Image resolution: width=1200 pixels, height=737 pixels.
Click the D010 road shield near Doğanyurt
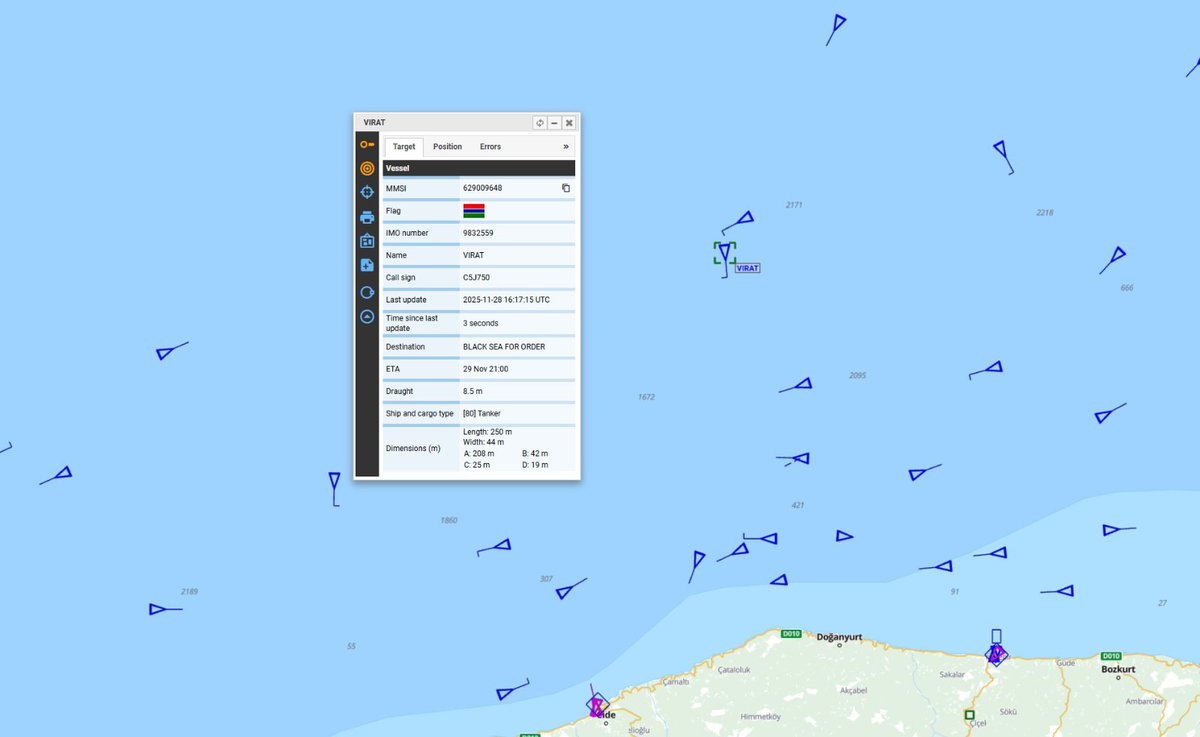pos(790,633)
